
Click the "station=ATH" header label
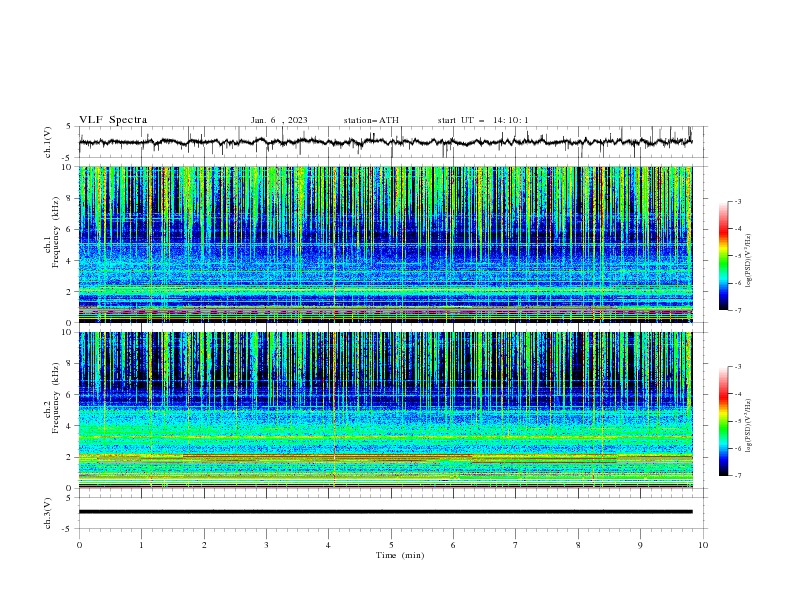coord(371,120)
